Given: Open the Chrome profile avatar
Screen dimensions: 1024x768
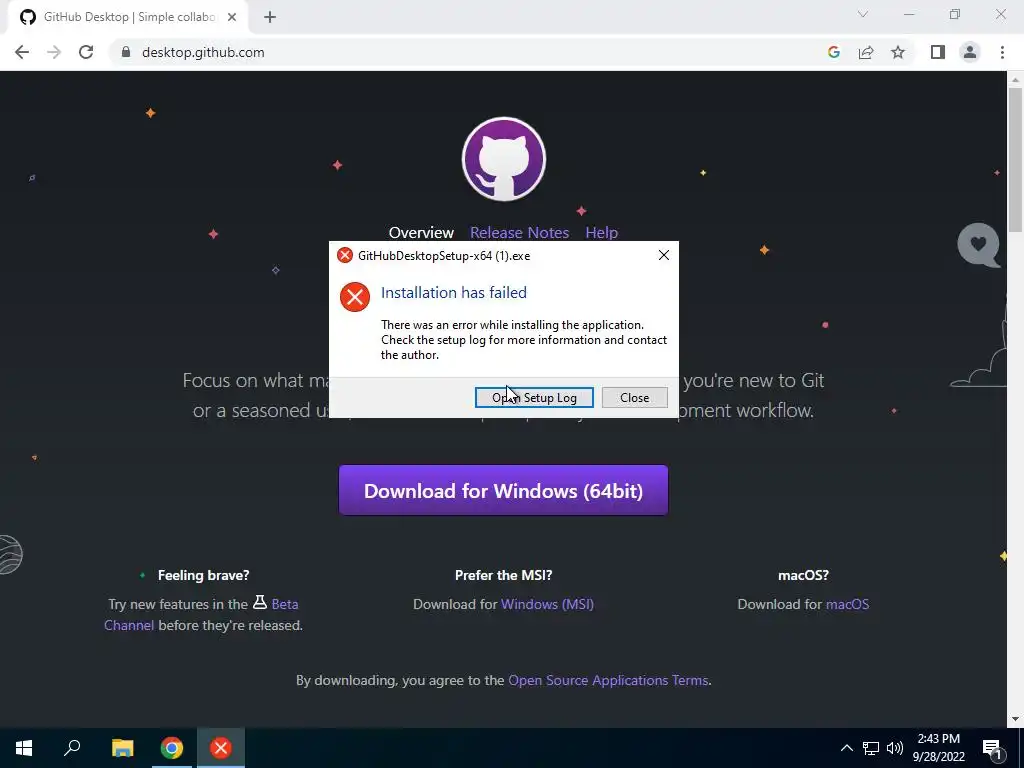Looking at the screenshot, I should [x=970, y=52].
